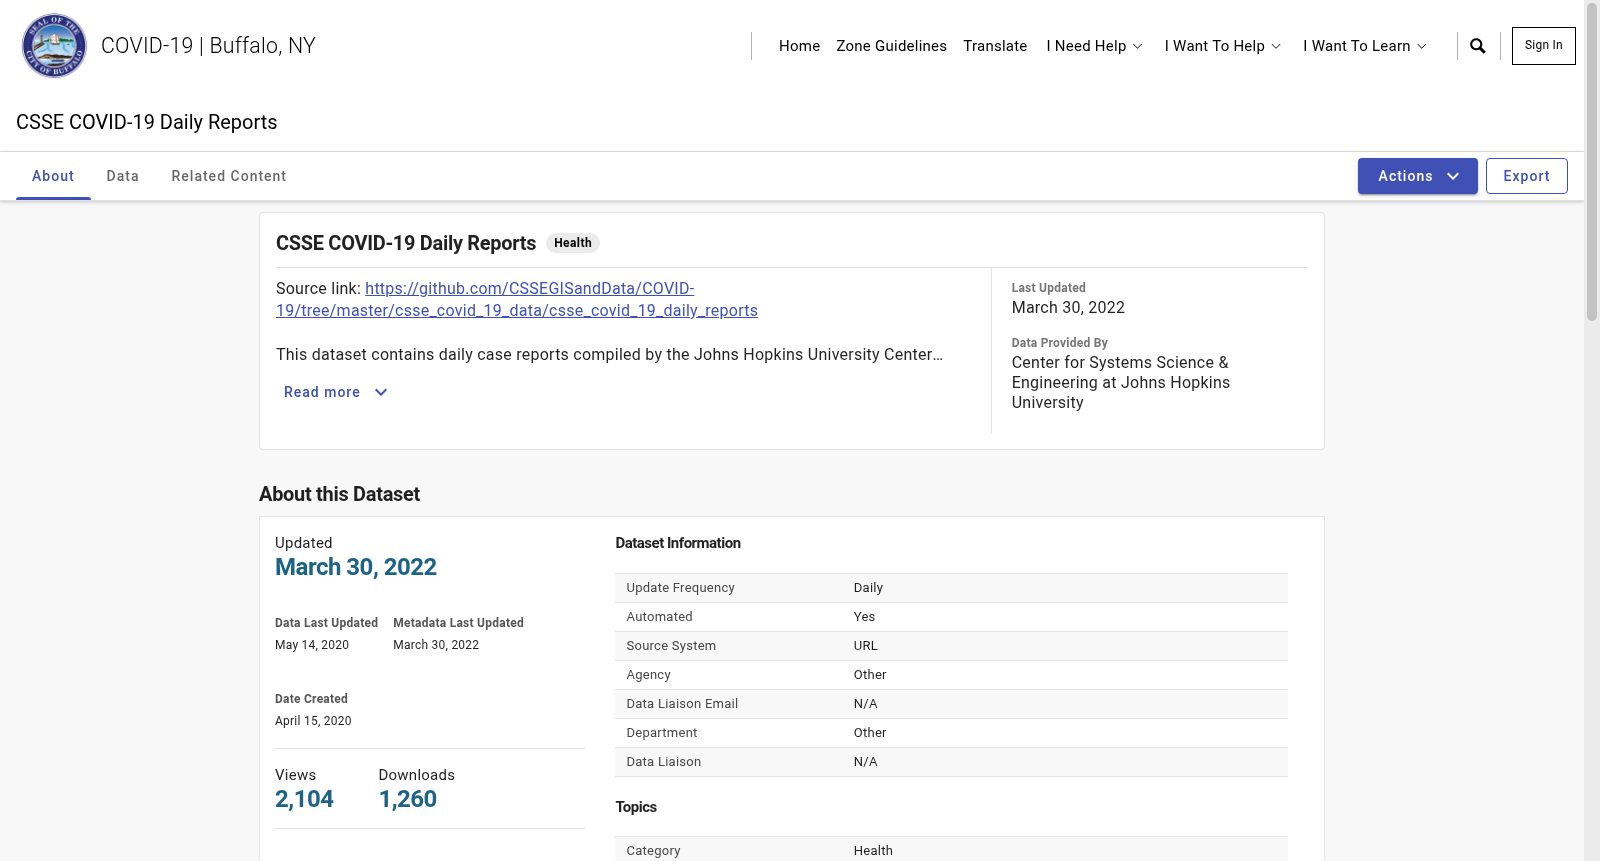Go to the Home menu item
Viewport: 1600px width, 861px height.
click(799, 46)
